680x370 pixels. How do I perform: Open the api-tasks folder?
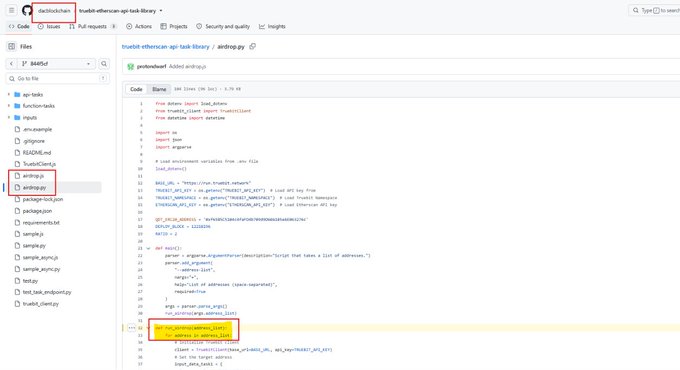(33, 95)
